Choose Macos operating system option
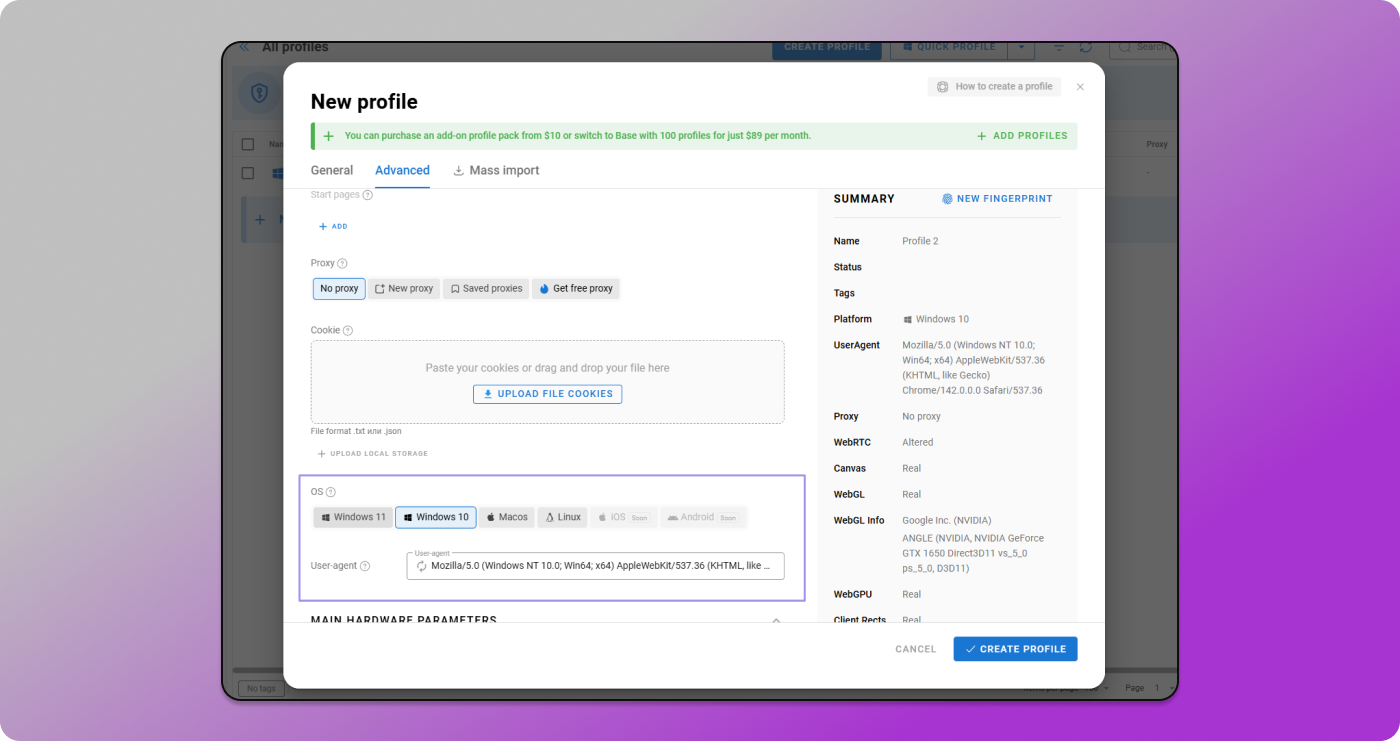The image size is (1400, 741). click(507, 517)
